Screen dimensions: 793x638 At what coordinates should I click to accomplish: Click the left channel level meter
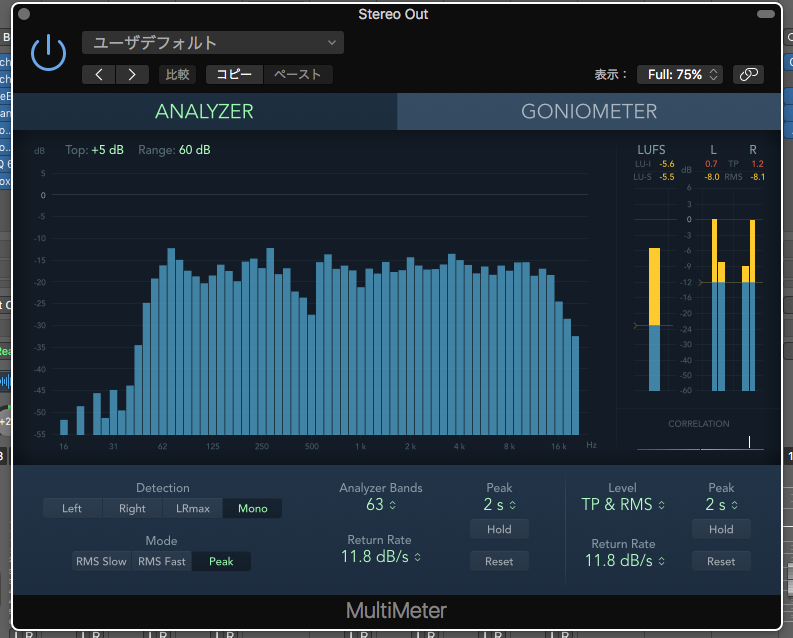(718, 305)
